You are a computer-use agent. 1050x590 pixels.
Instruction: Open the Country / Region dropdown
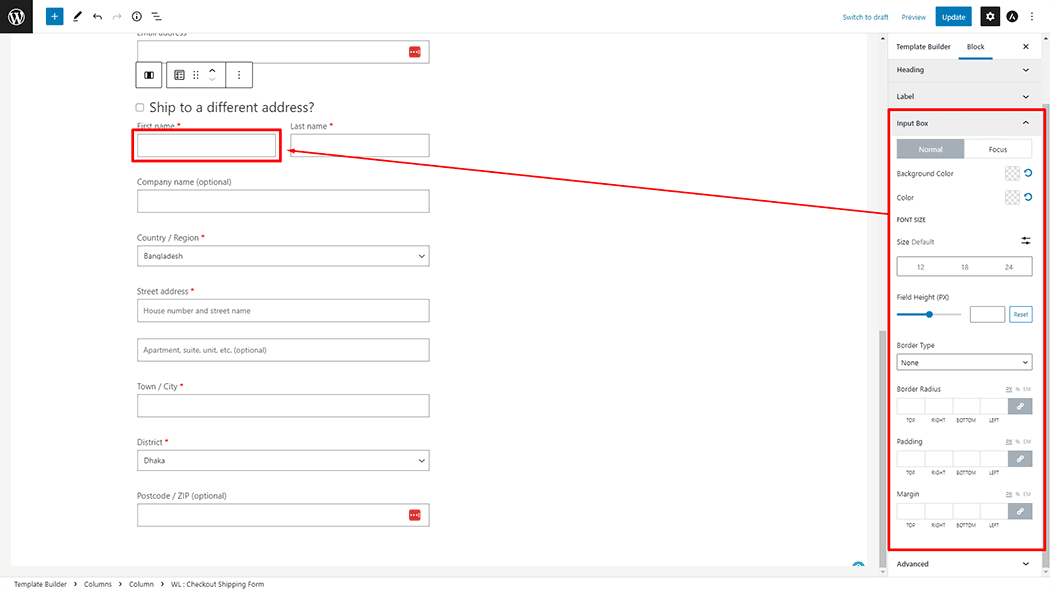pyautogui.click(x=283, y=256)
